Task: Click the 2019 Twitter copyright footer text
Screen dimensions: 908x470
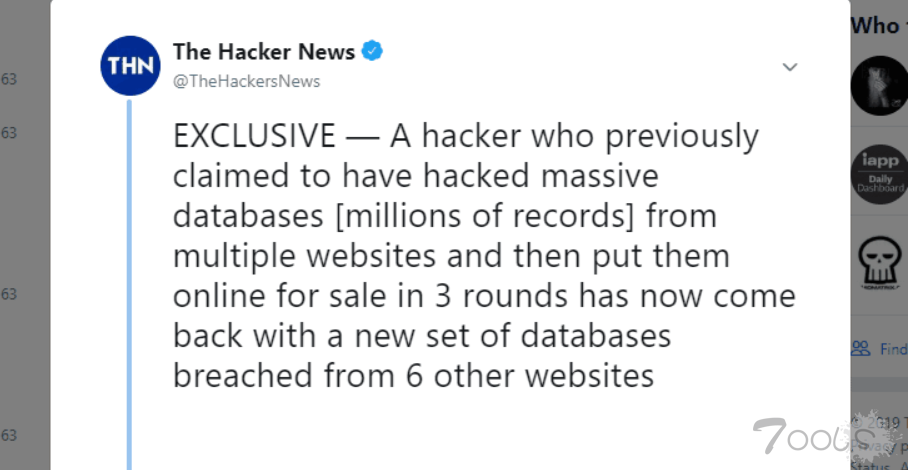Action: 885,422
